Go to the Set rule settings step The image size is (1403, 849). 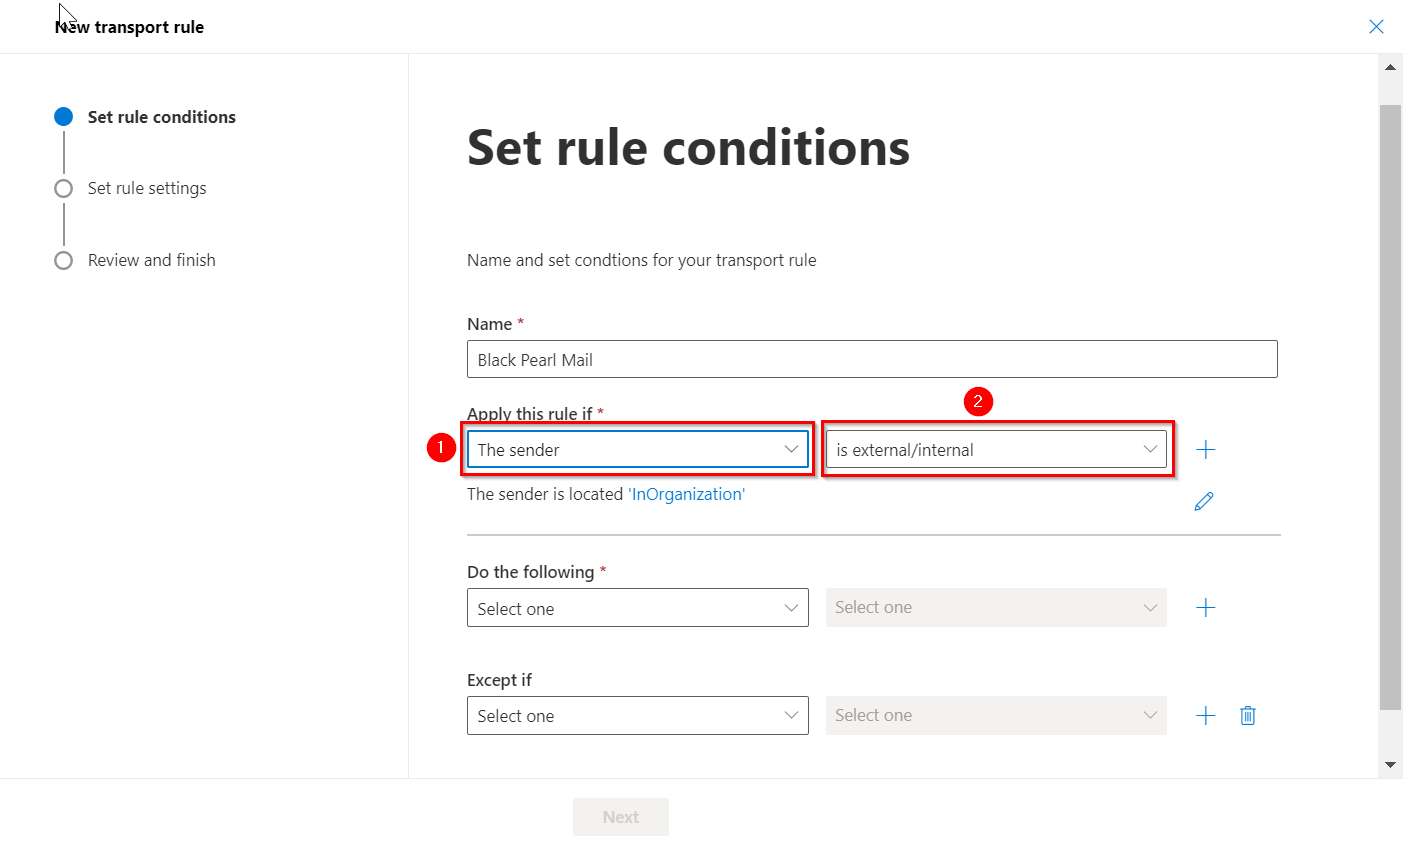click(x=147, y=189)
